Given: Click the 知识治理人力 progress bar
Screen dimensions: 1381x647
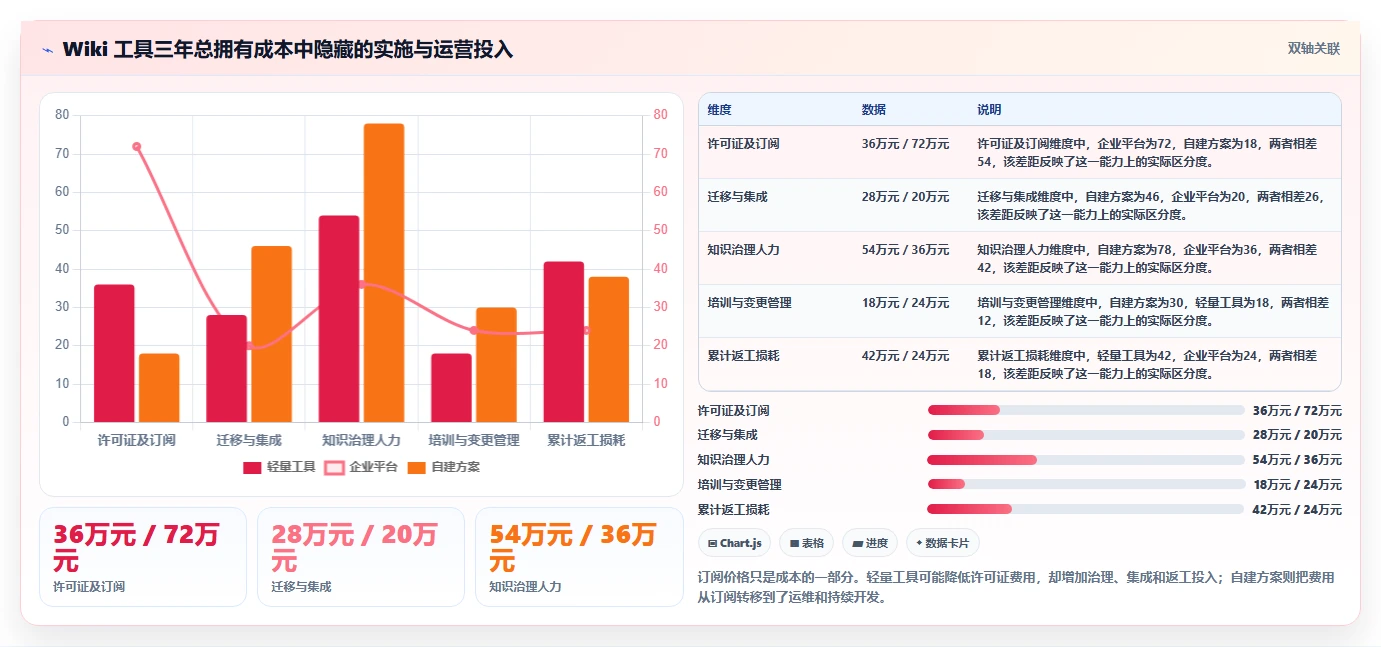Looking at the screenshot, I should 1086,460.
